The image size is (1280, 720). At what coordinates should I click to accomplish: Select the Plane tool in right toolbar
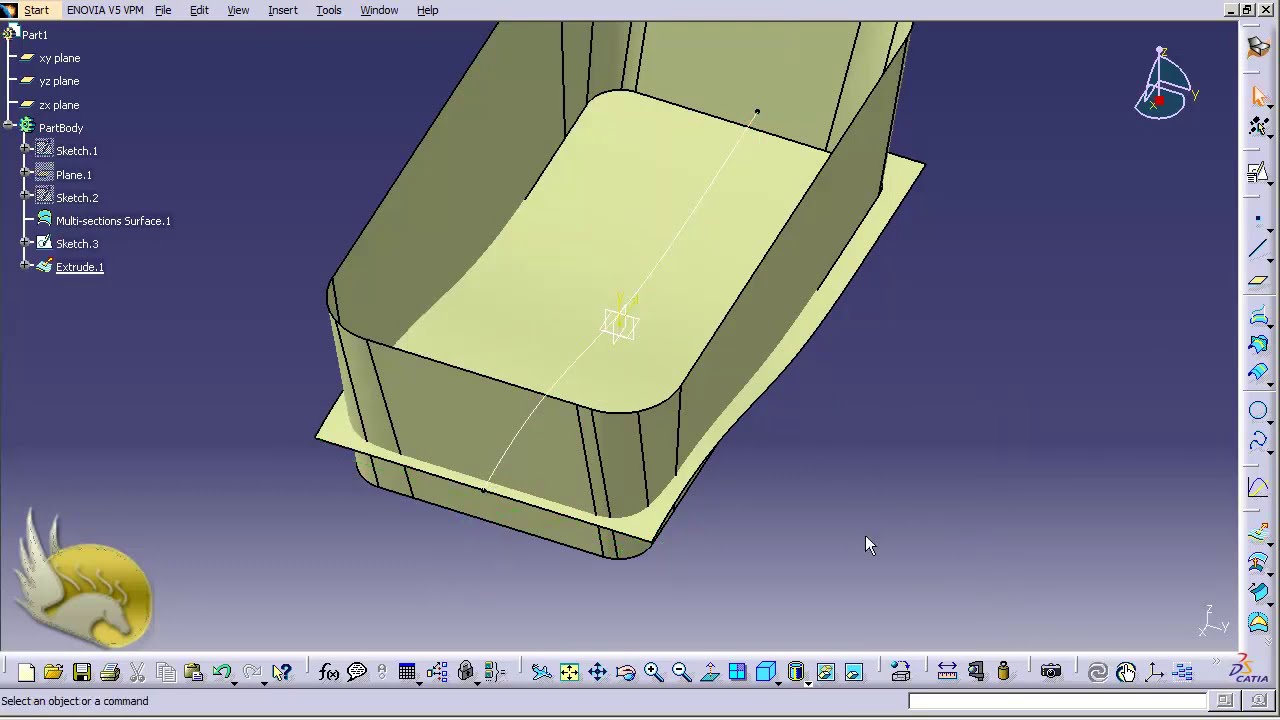tap(1258, 281)
